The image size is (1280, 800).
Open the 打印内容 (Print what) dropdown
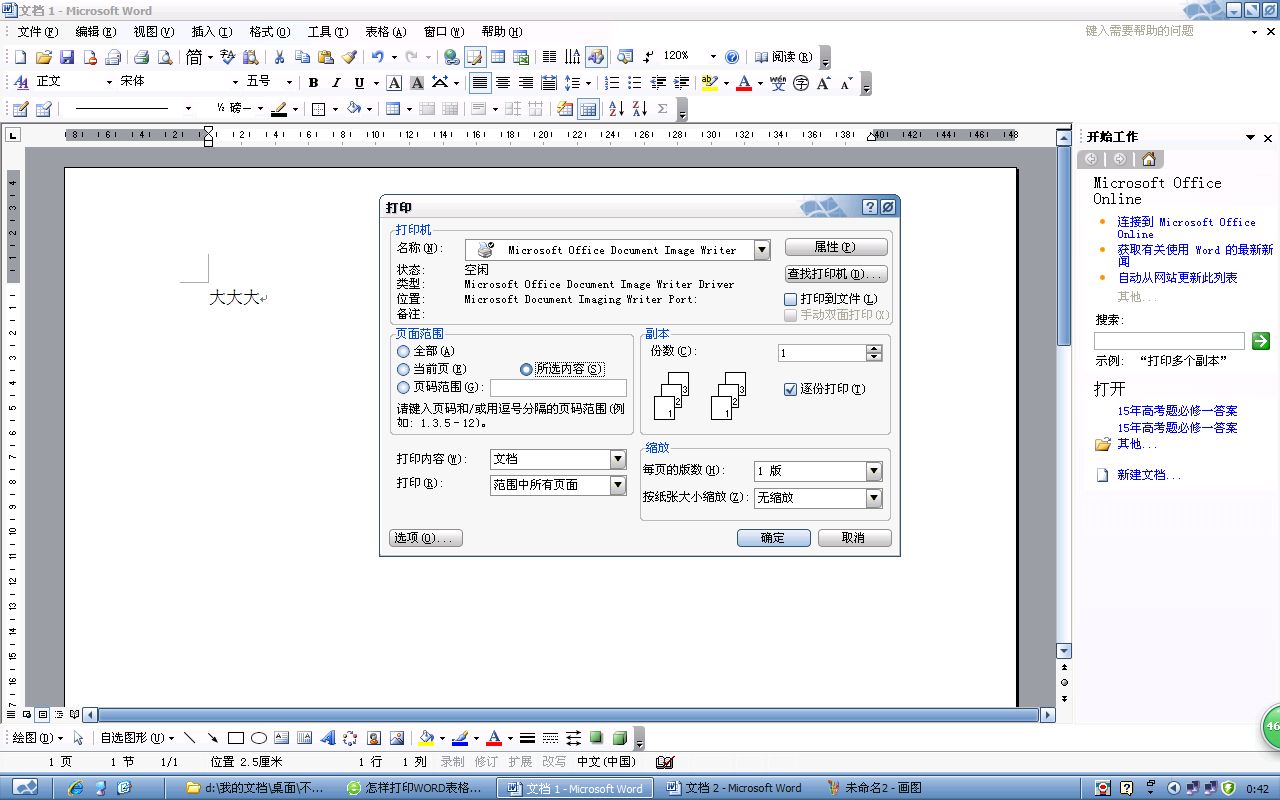click(618, 459)
